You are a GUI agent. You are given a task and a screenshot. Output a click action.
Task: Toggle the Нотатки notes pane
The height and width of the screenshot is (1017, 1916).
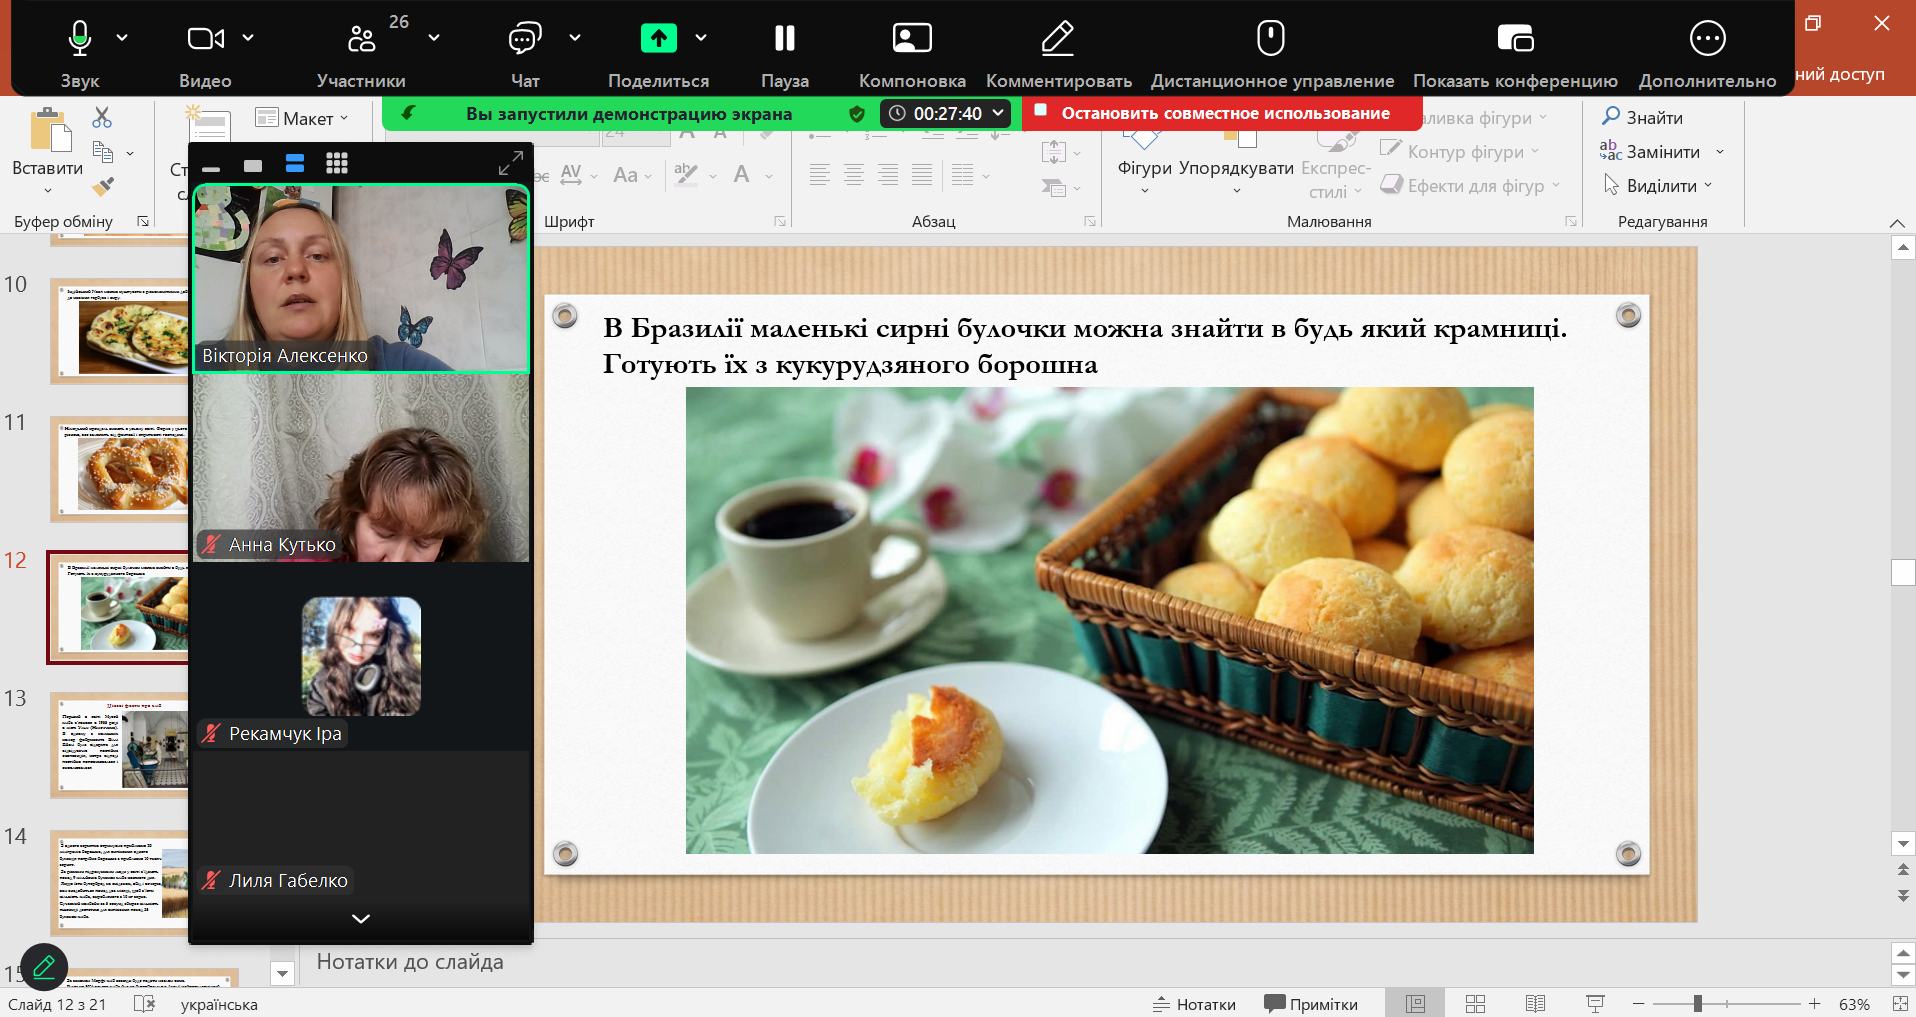pos(1194,1004)
